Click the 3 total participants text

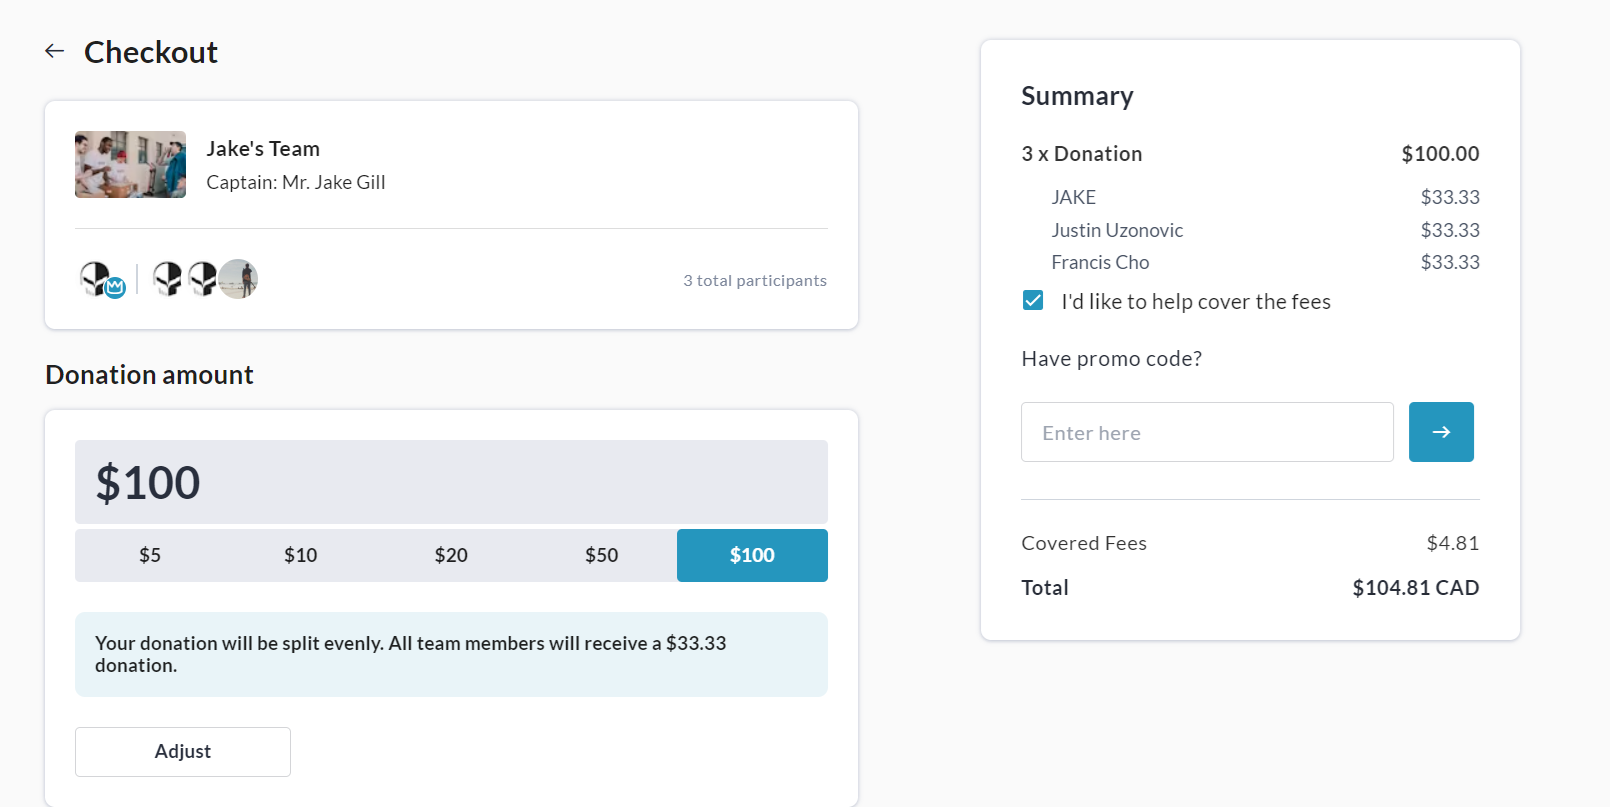(x=755, y=281)
